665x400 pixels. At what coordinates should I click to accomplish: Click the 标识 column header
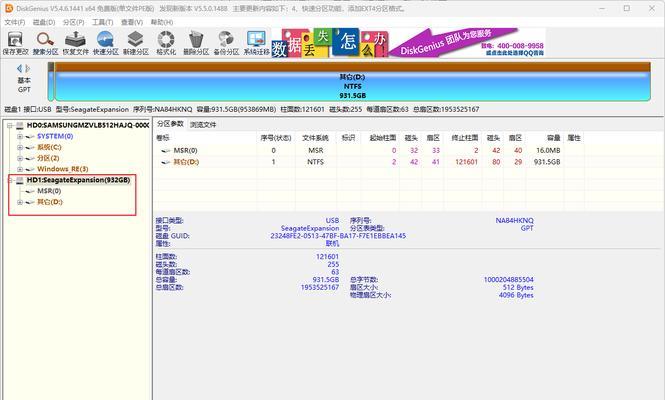point(348,138)
